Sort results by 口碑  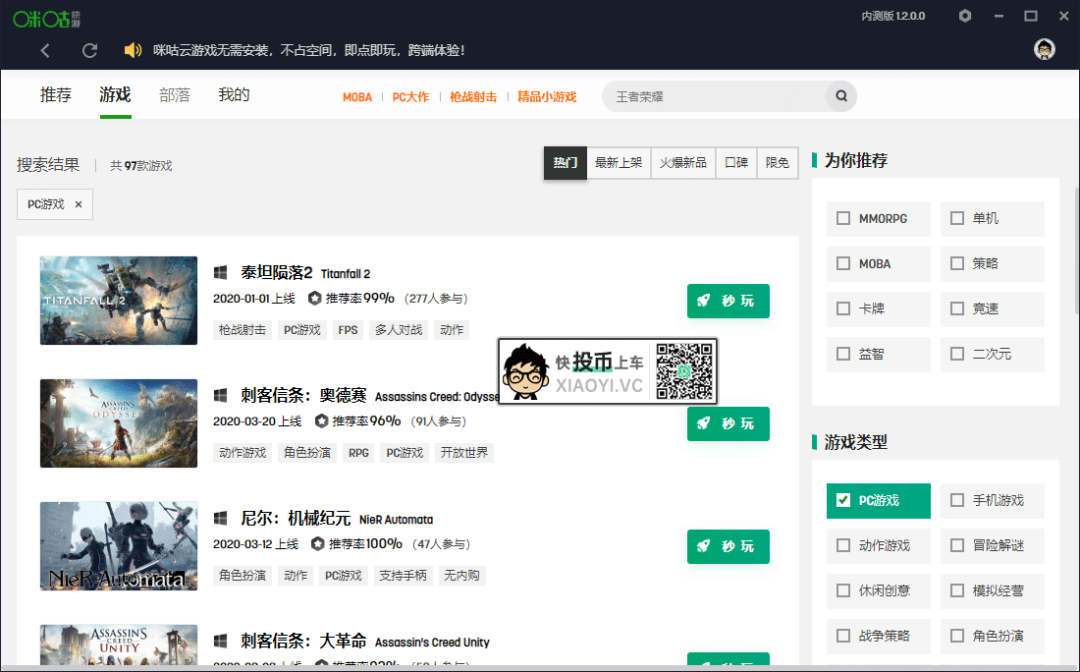tap(736, 163)
